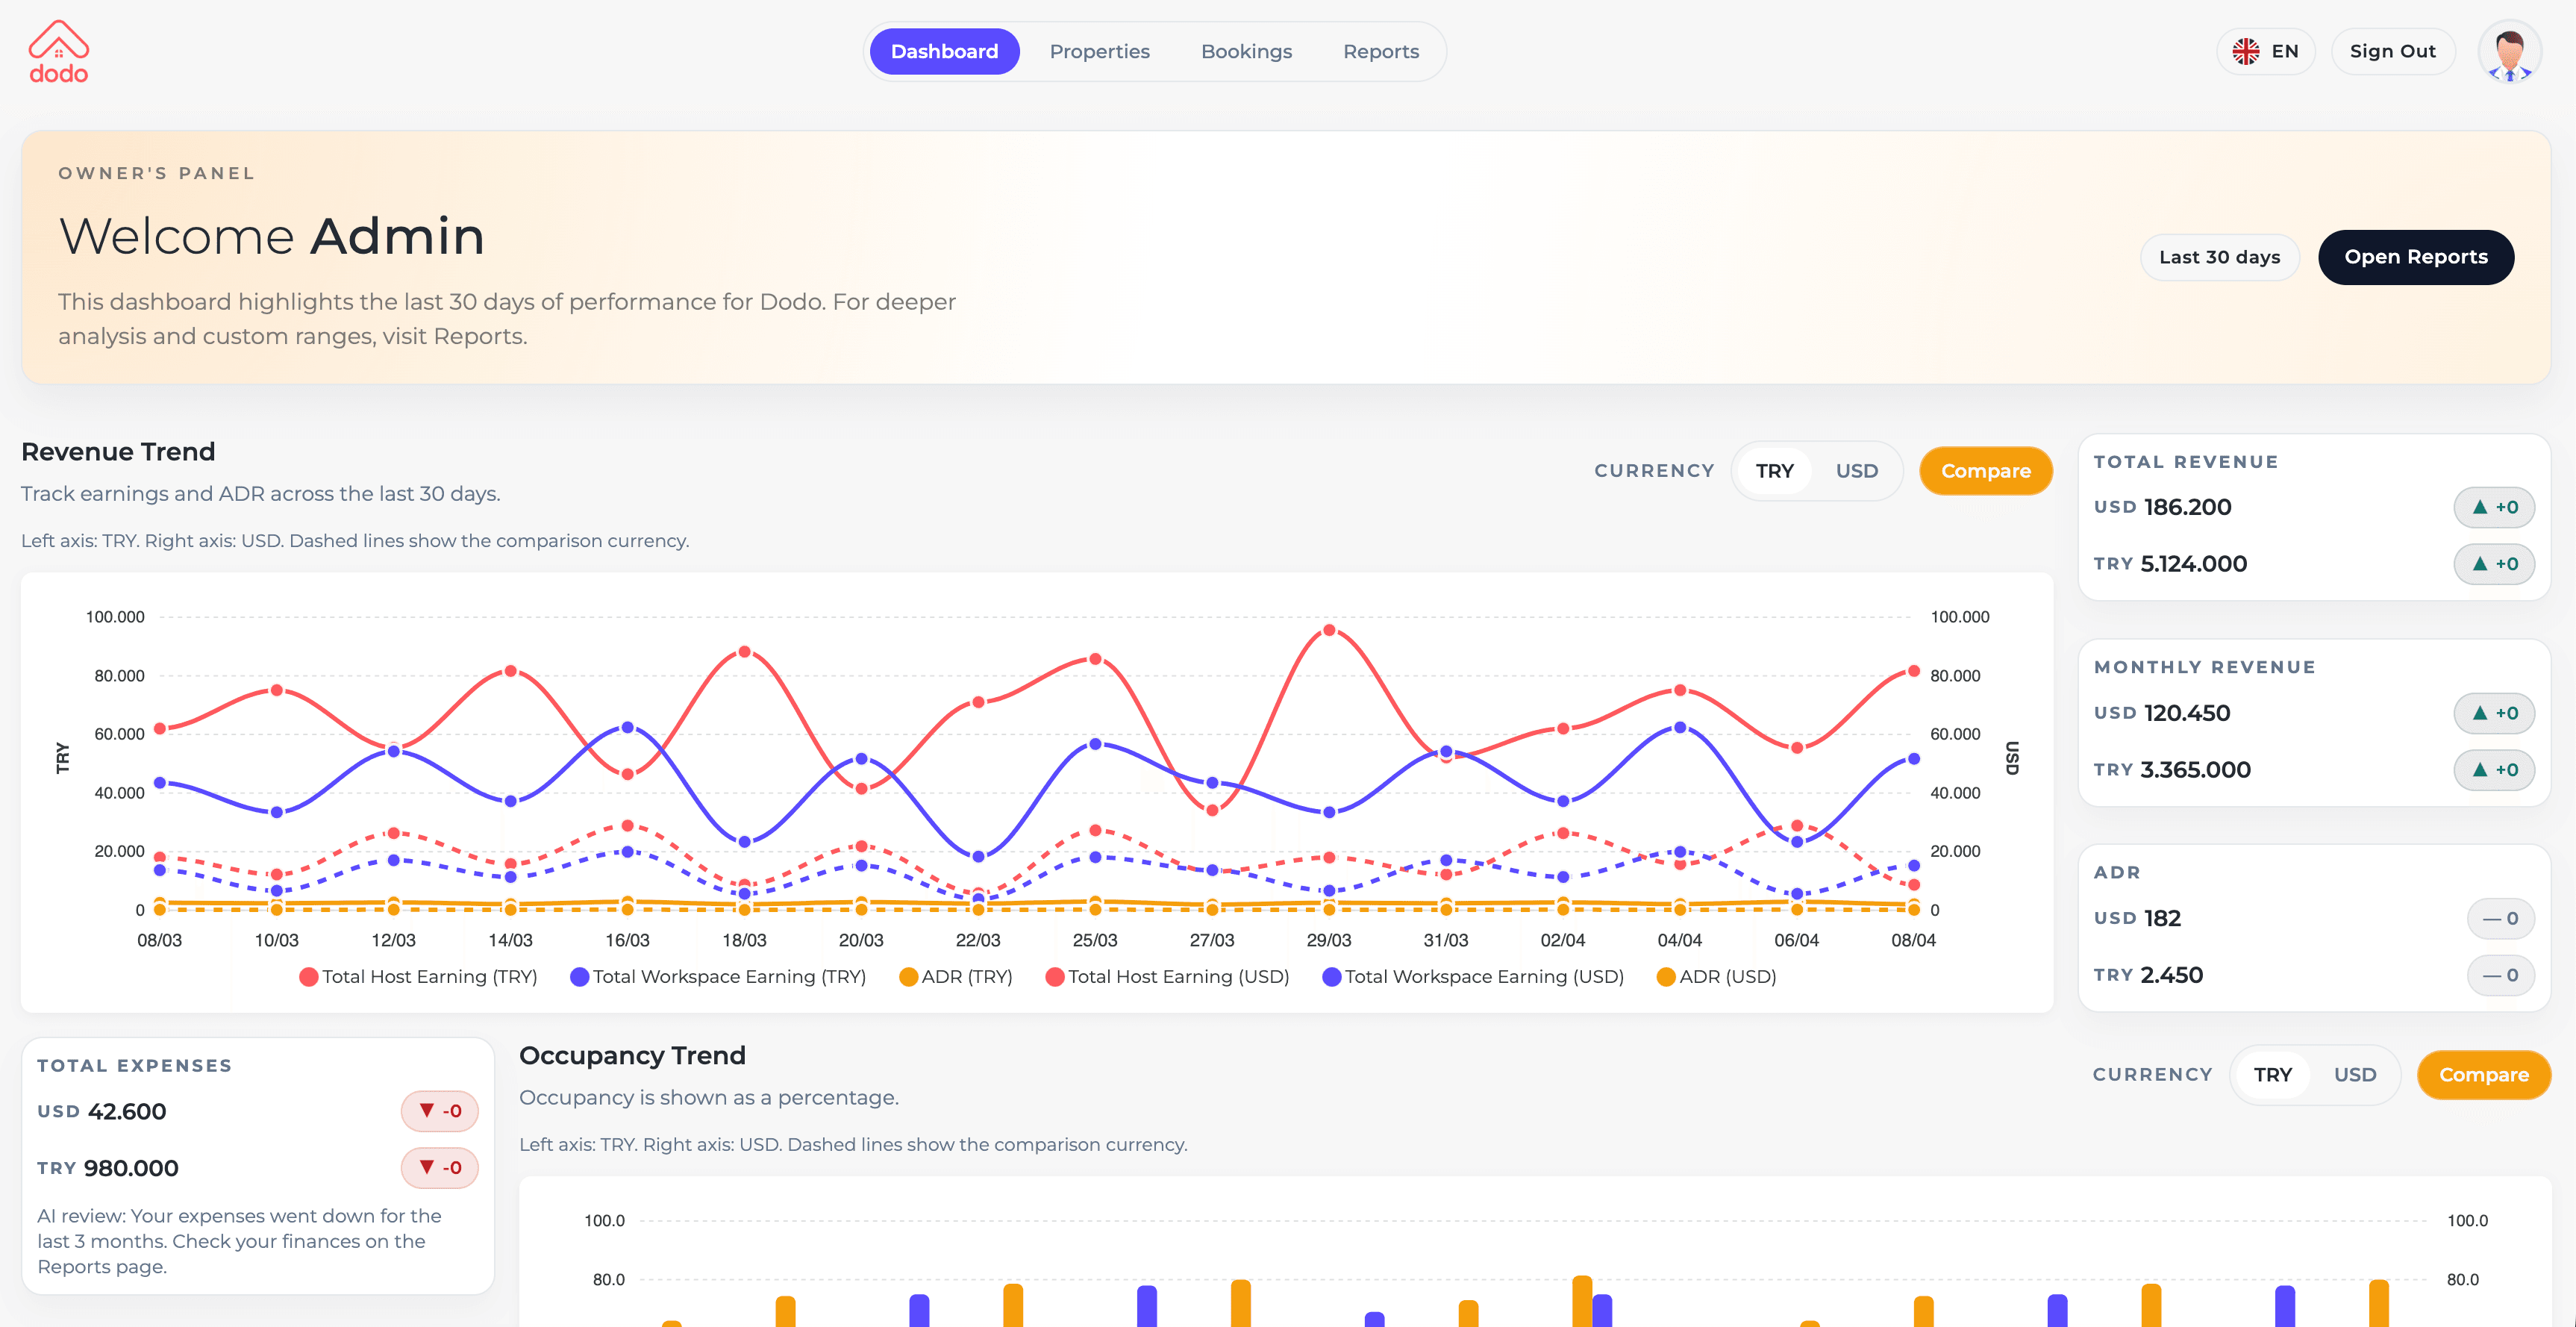2576x1327 pixels.
Task: Switch Revenue Trend currency to USD
Action: 1856,470
